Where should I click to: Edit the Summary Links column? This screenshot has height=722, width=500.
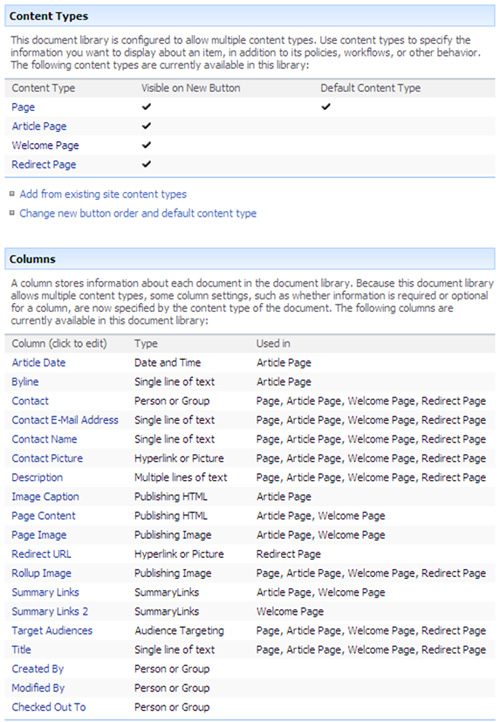45,592
